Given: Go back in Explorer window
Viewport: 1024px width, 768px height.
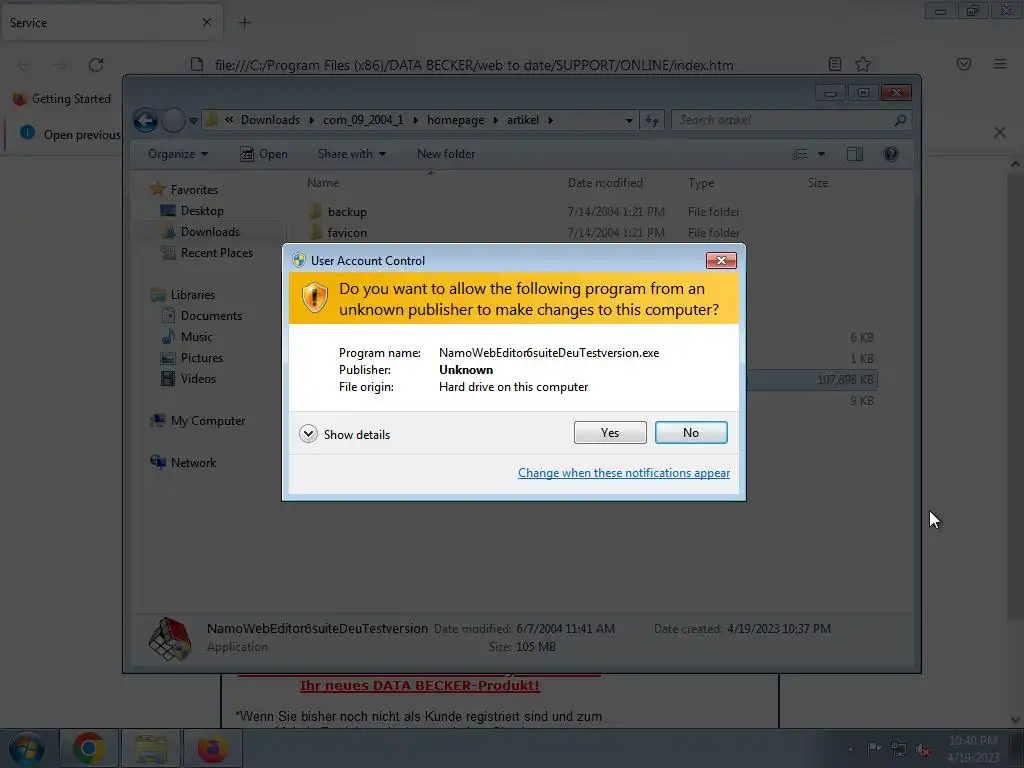Looking at the screenshot, I should pyautogui.click(x=146, y=120).
